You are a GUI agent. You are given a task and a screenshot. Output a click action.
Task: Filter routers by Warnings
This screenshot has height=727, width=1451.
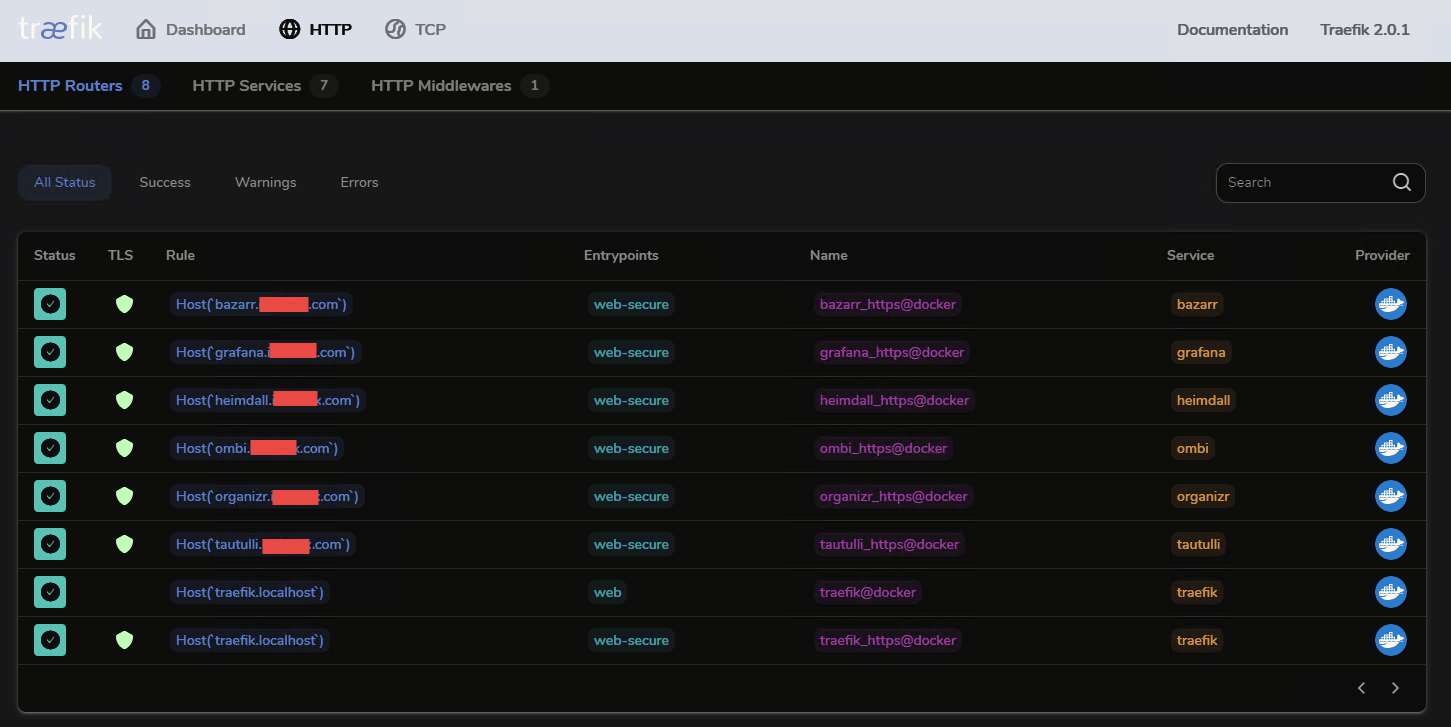pos(266,182)
